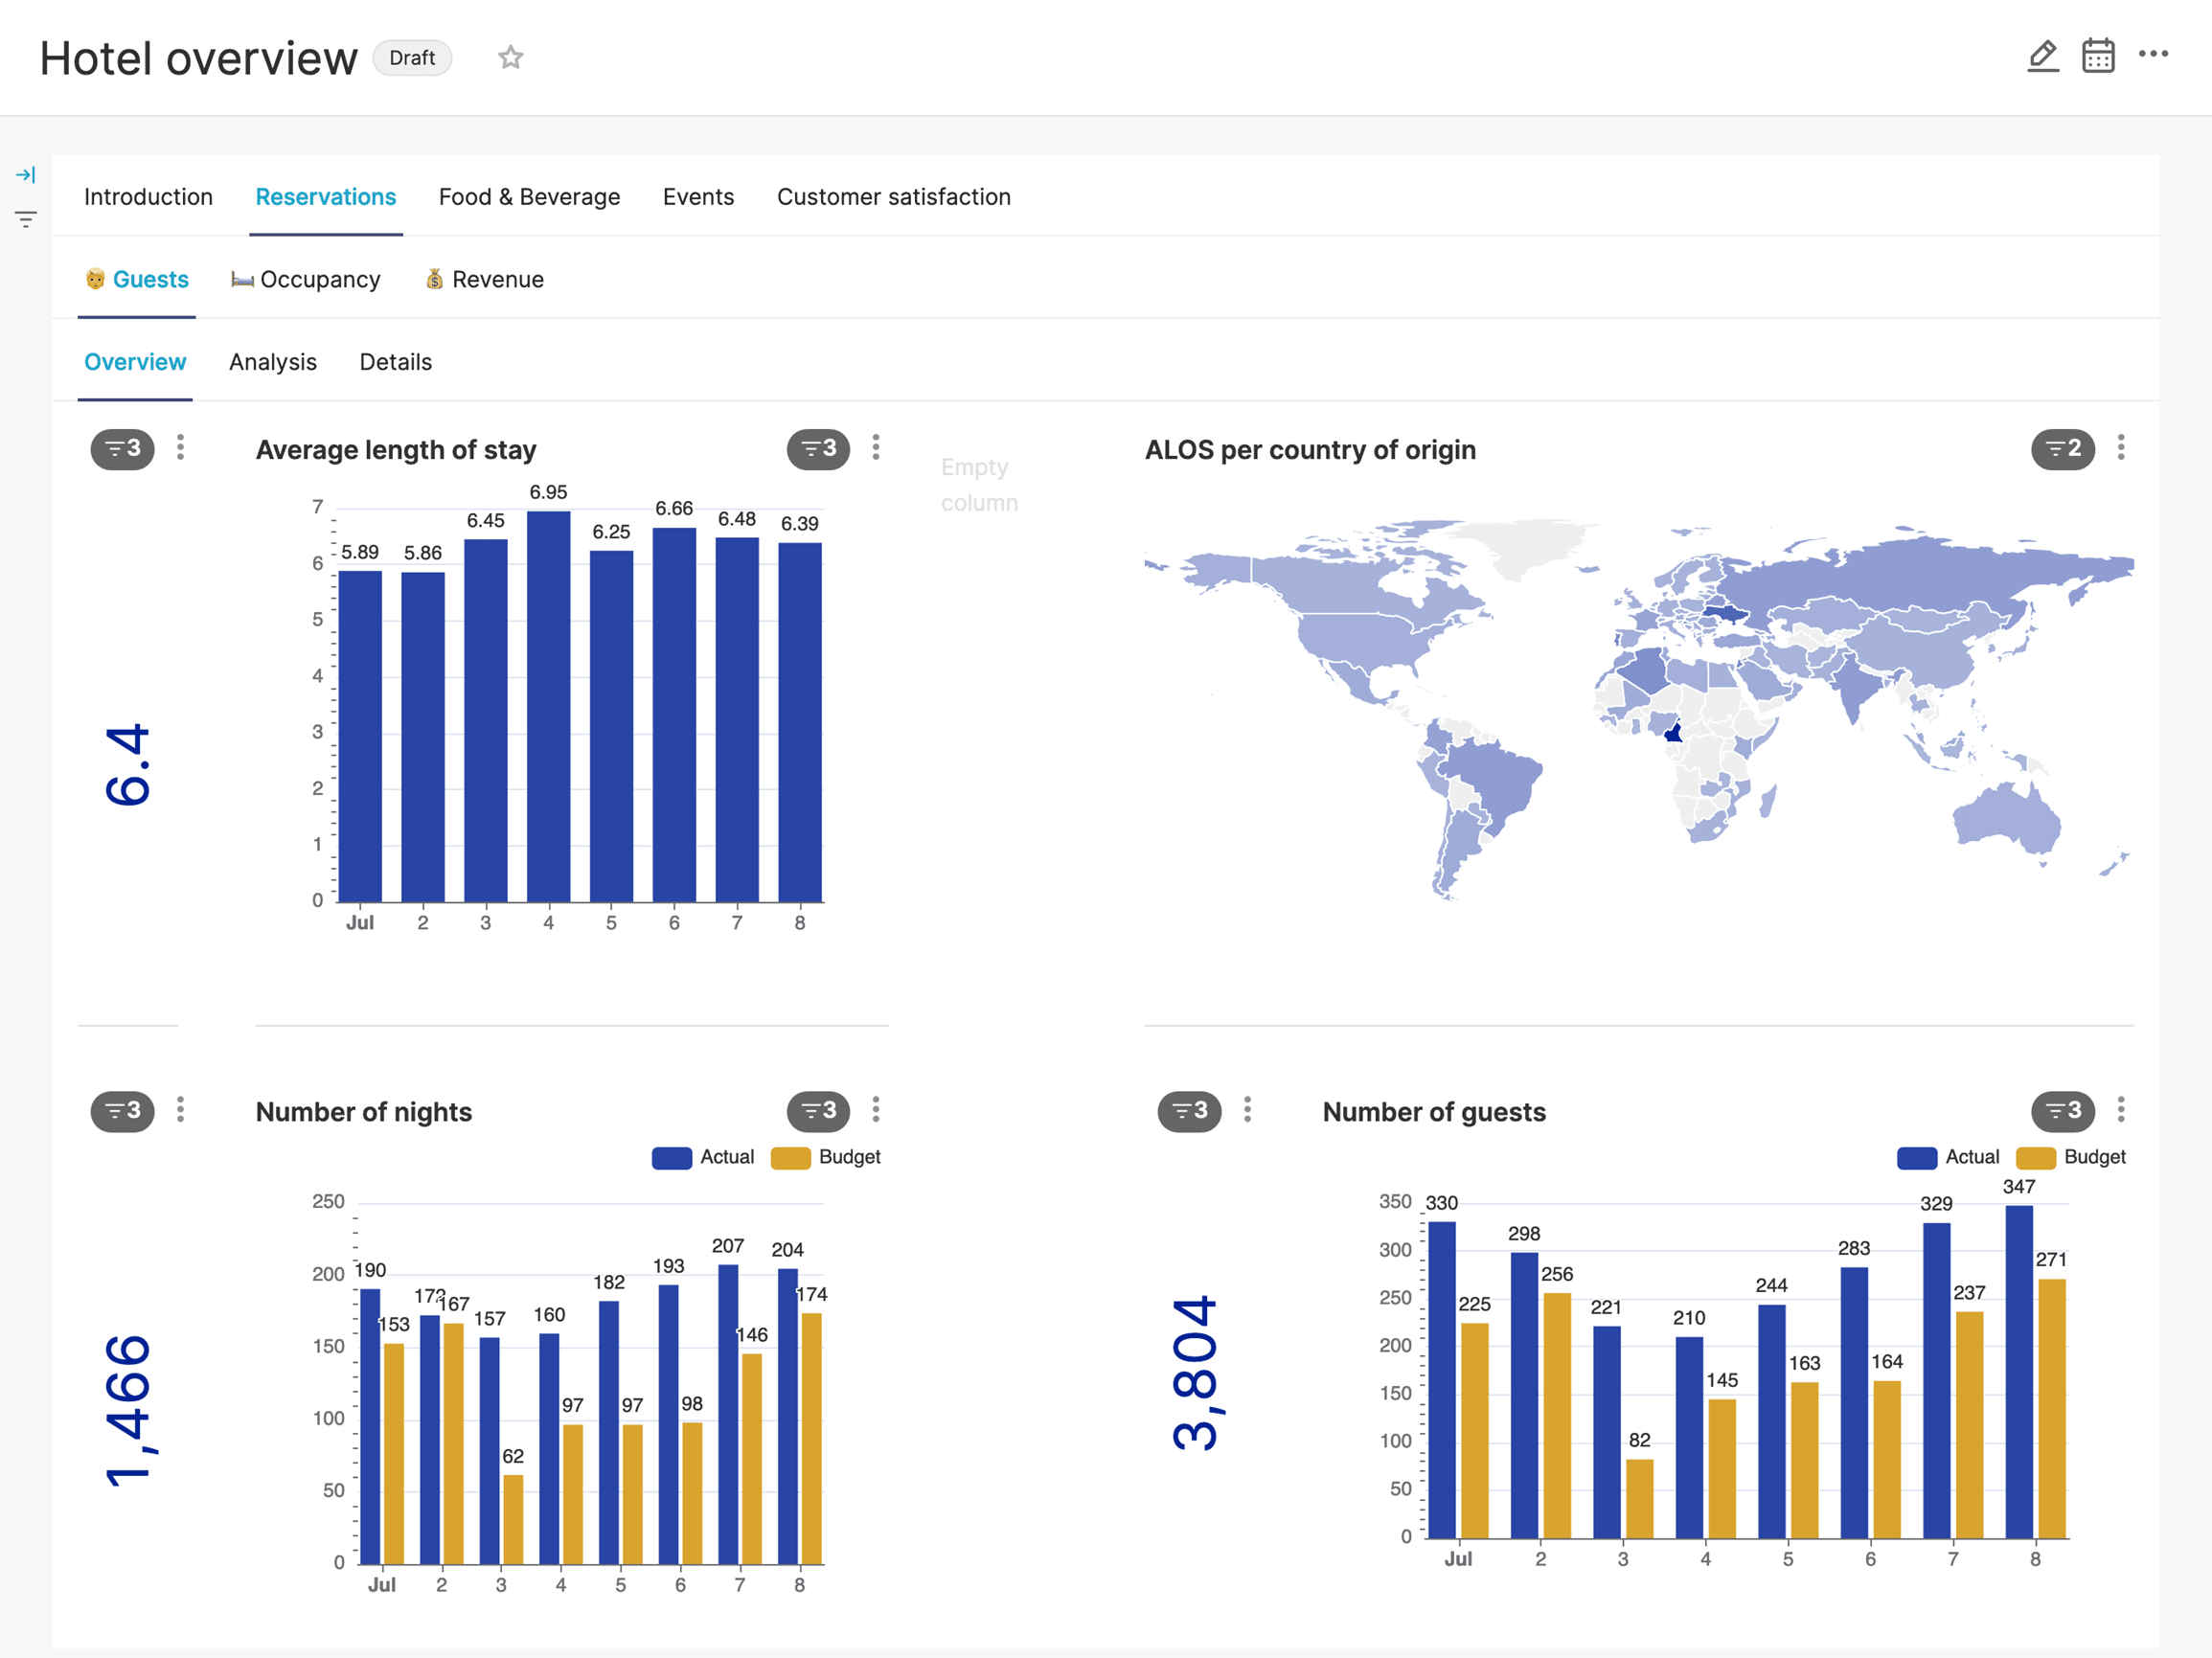Open the ALOS per country kebab menu

tap(2120, 447)
